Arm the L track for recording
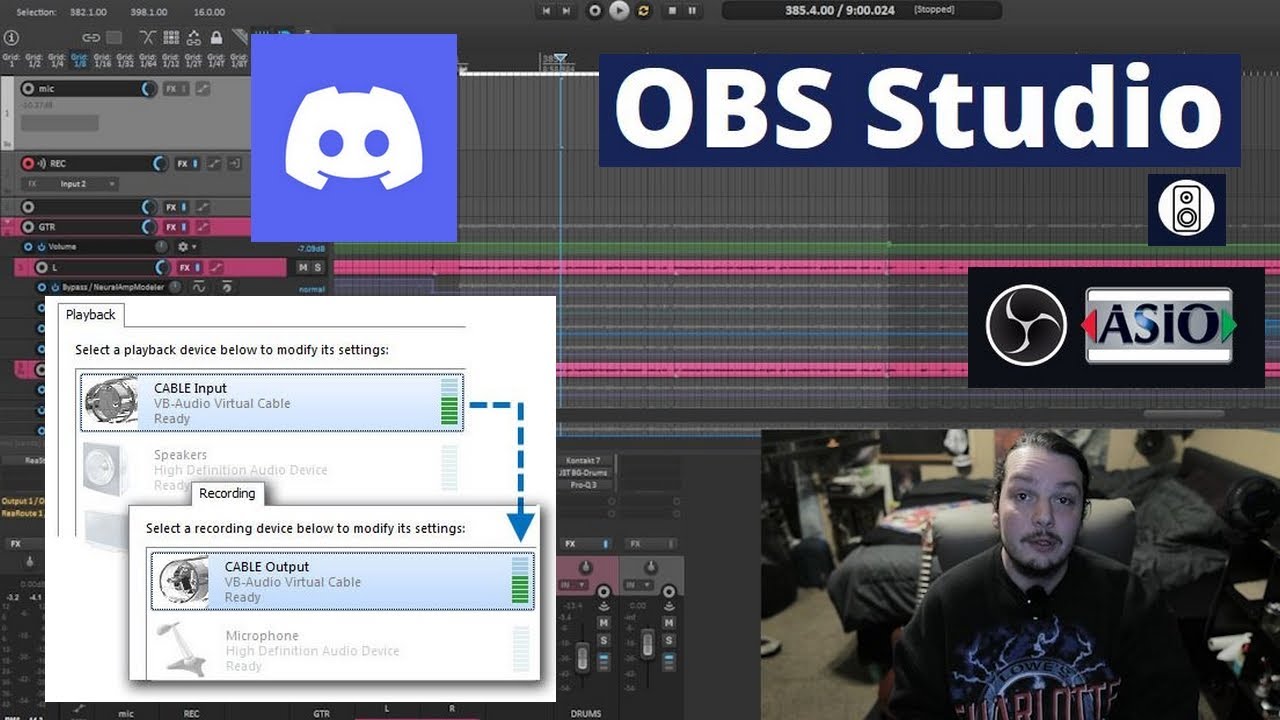The width and height of the screenshot is (1280, 720). point(40,268)
